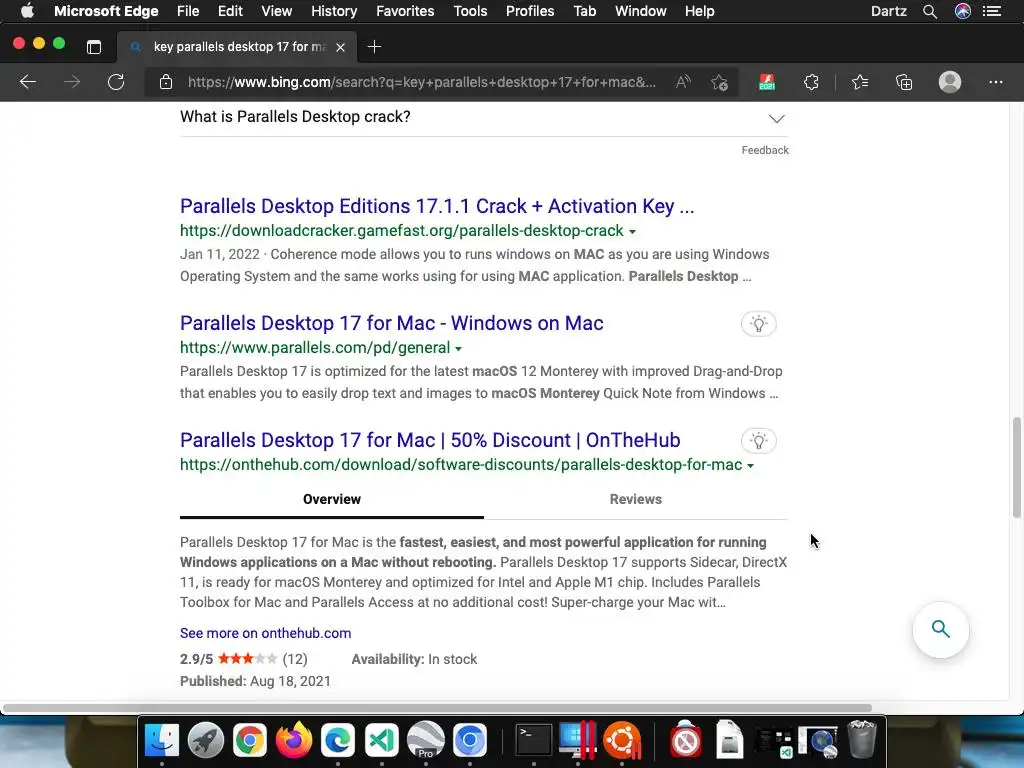The image size is (1024, 768).
Task: Open the 50% Discount OnTheHub result
Action: tap(430, 440)
